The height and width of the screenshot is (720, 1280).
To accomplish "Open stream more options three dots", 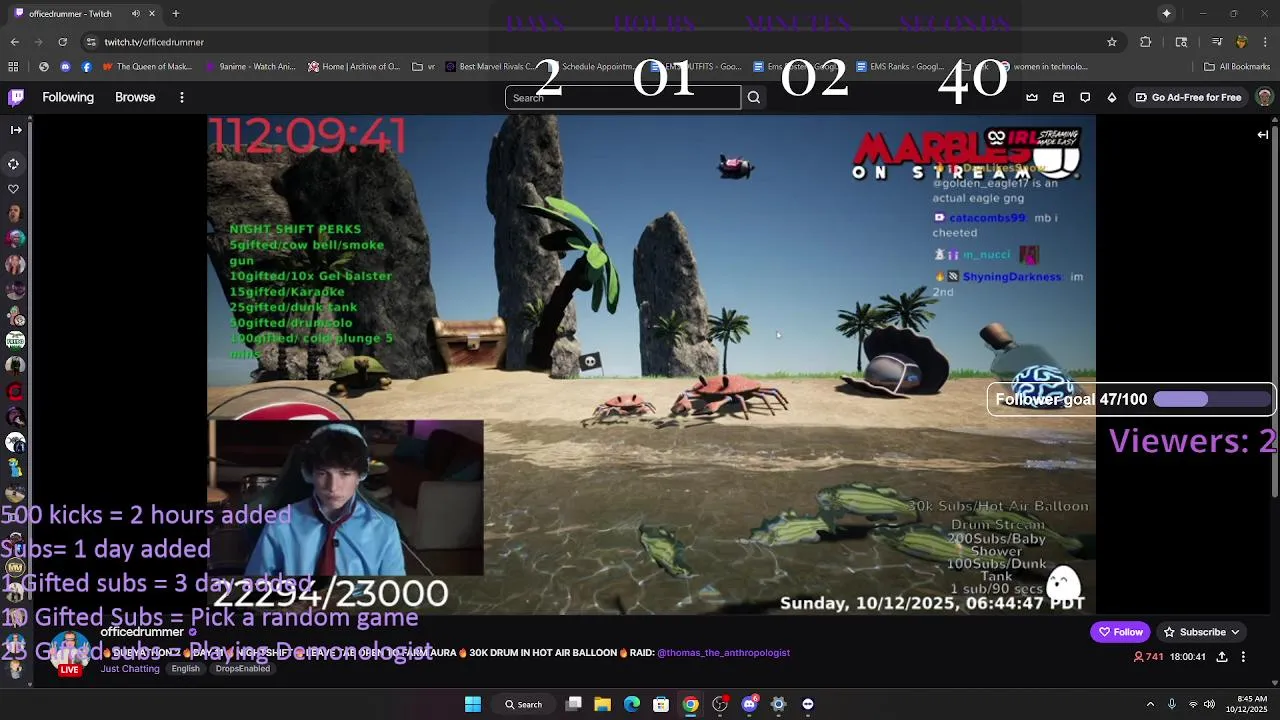I will 1243,657.
